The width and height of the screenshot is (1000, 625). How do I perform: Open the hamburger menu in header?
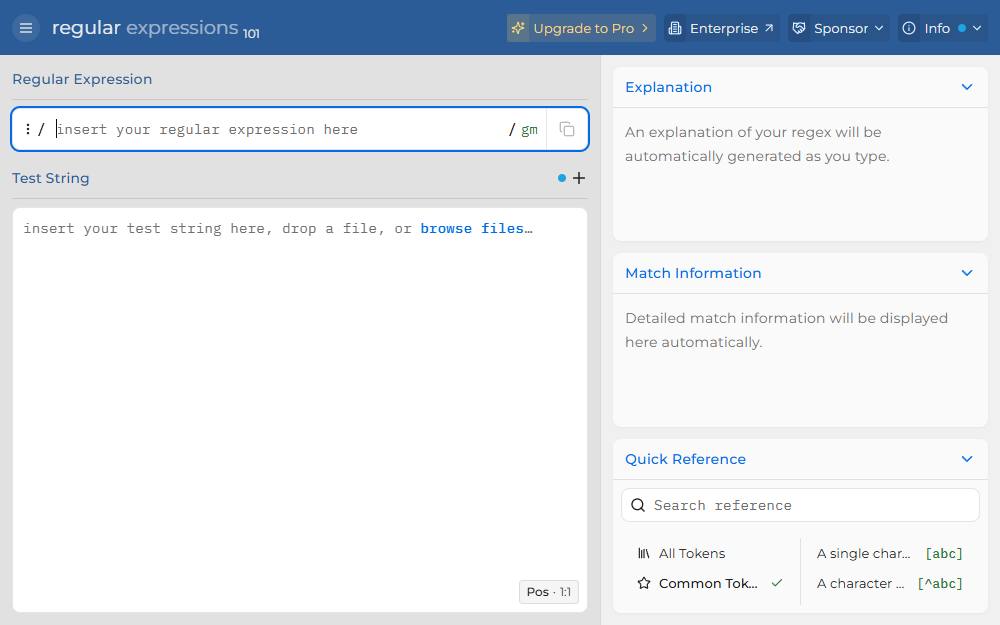26,28
